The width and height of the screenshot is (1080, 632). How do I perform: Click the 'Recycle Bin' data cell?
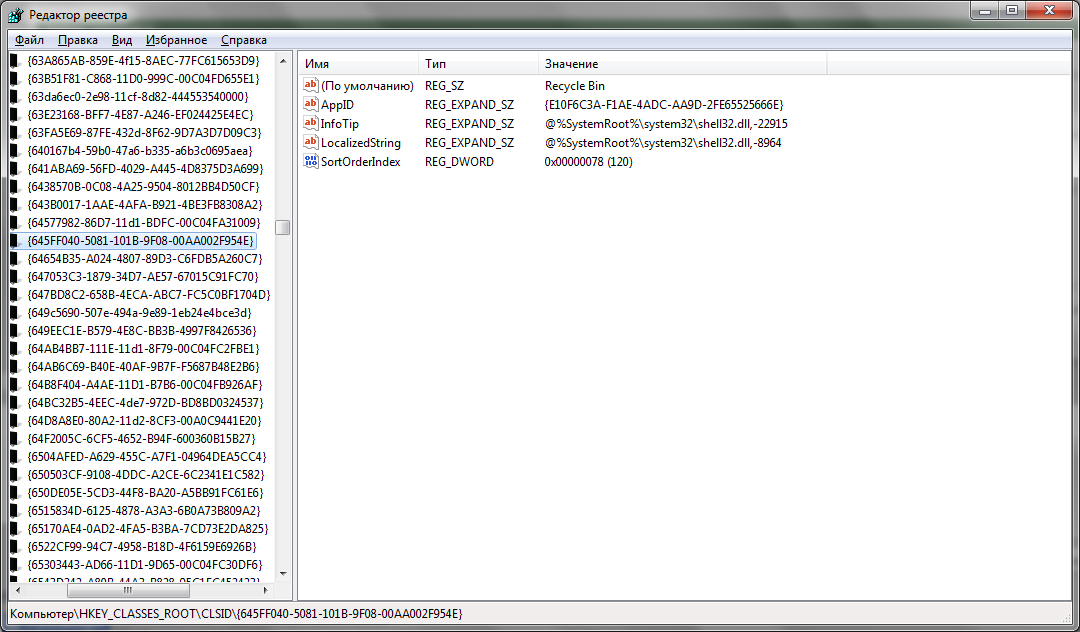pos(574,86)
